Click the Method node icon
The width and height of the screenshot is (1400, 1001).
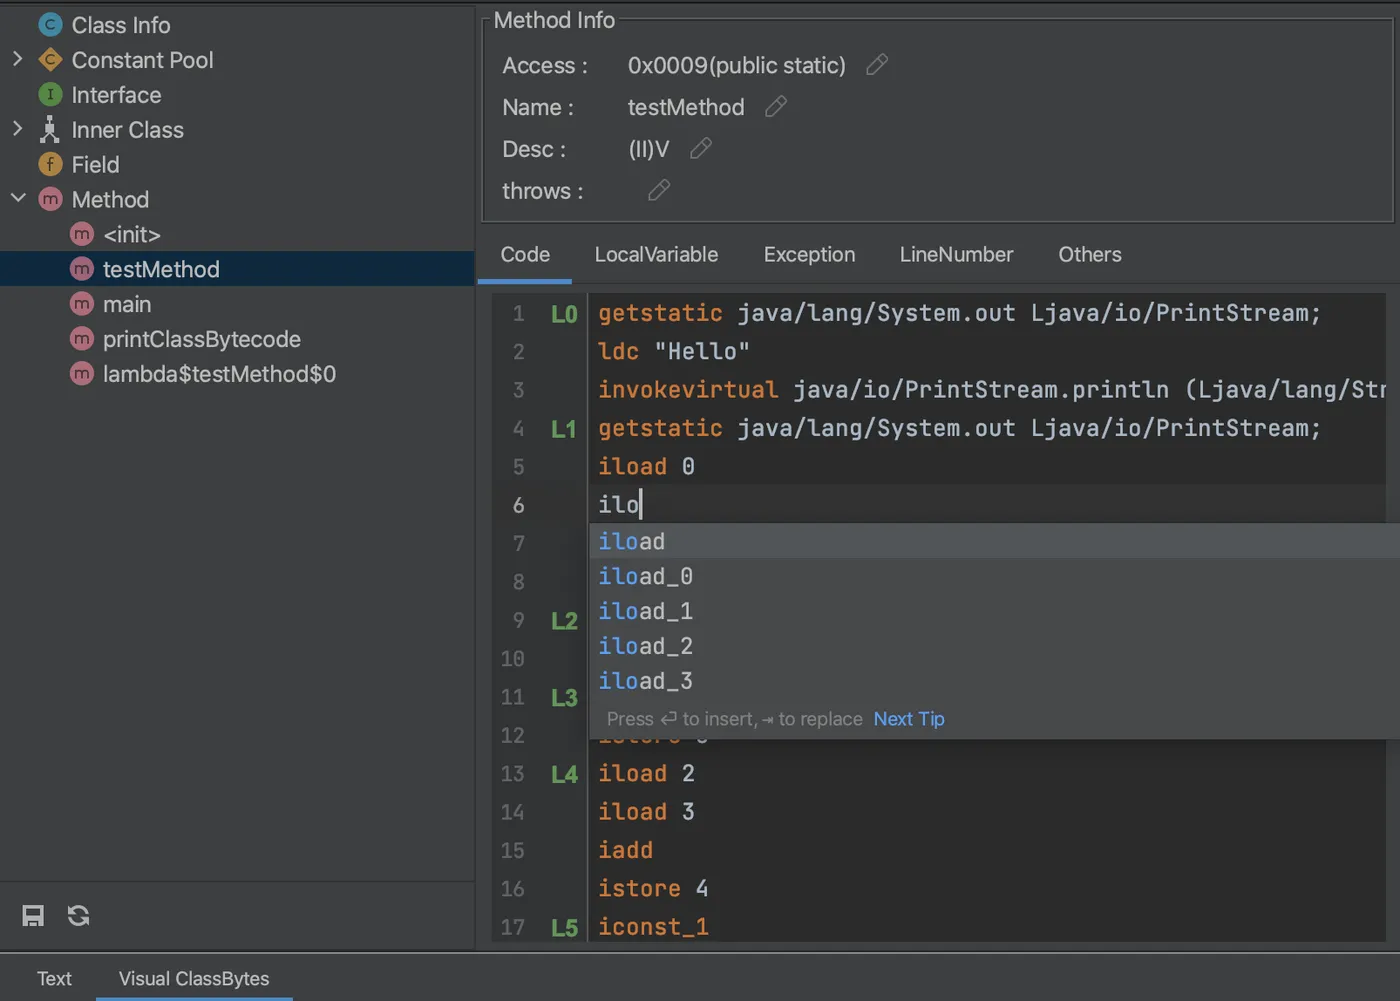coord(50,199)
